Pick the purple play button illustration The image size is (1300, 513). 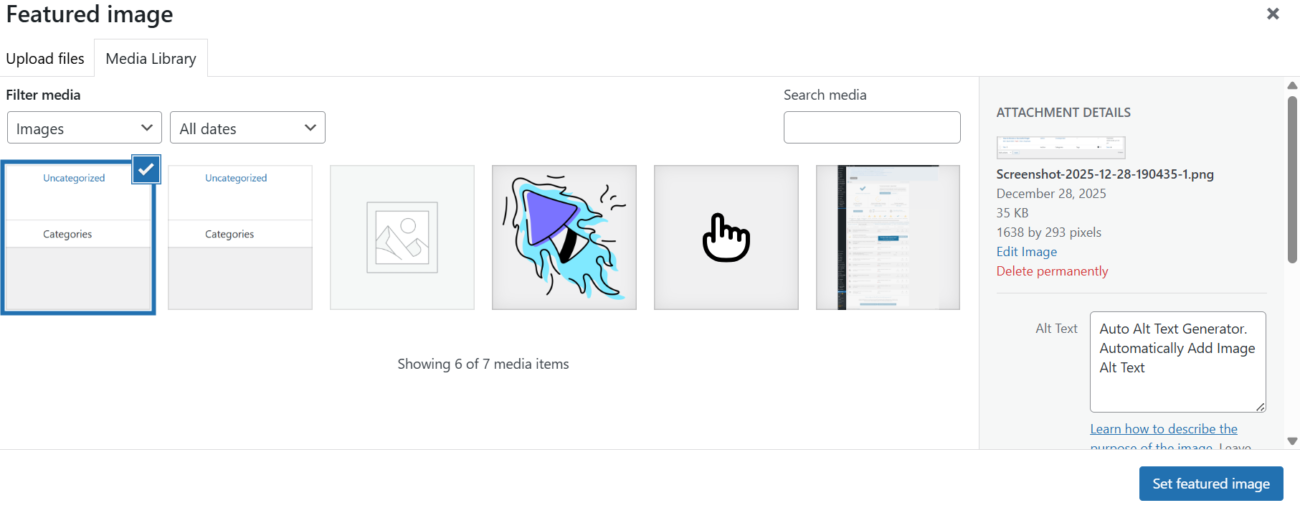564,237
